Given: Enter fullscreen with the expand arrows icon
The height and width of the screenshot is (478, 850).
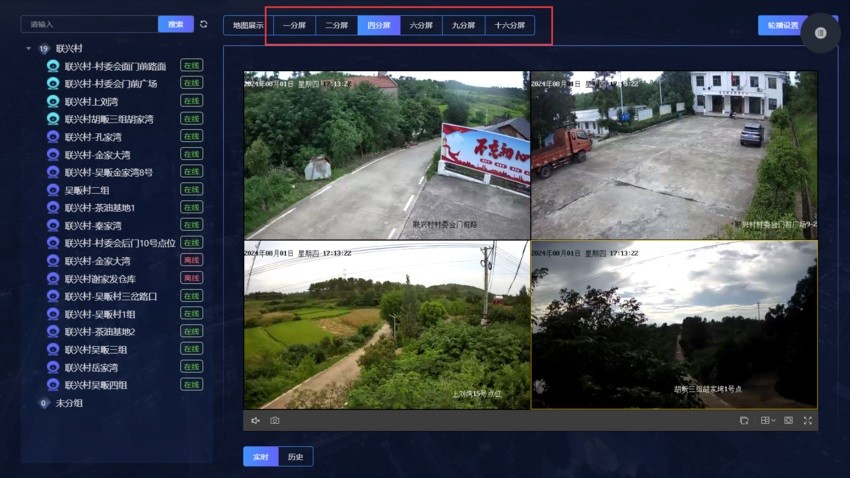Looking at the screenshot, I should [808, 421].
